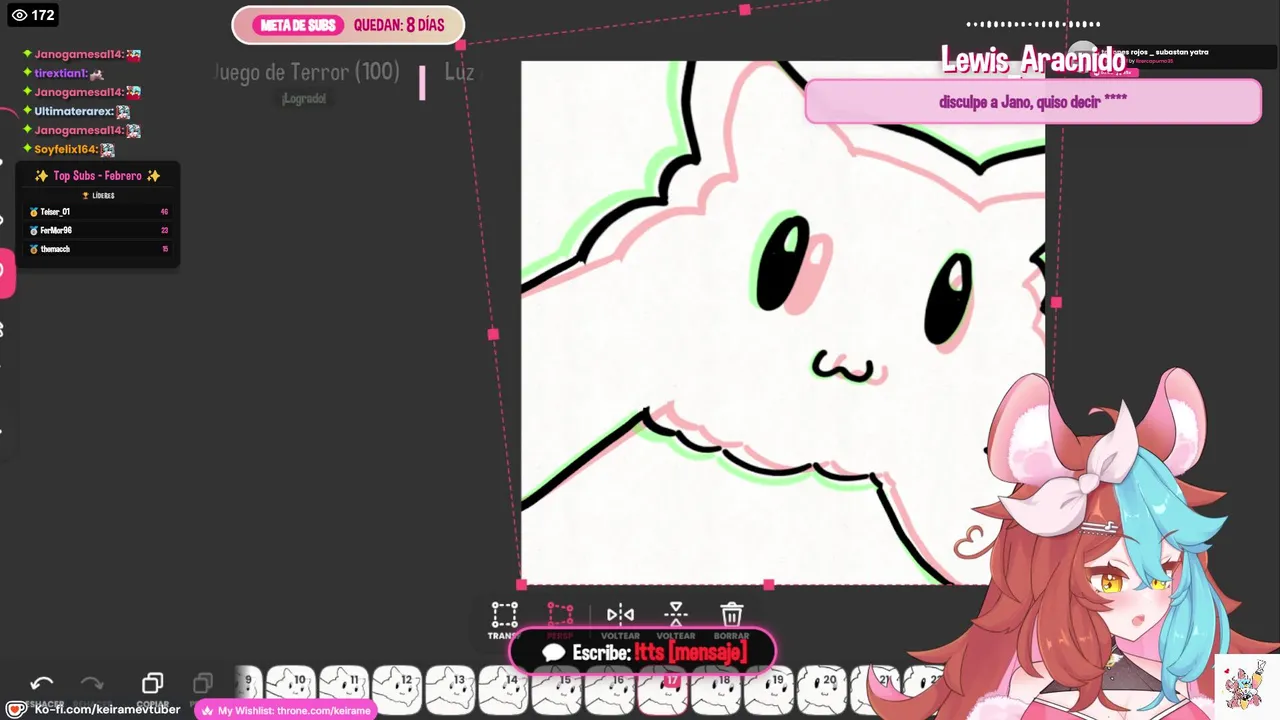Click the 'disculpe a Jano' message bubble
1280x720 pixels.
(x=1033, y=102)
